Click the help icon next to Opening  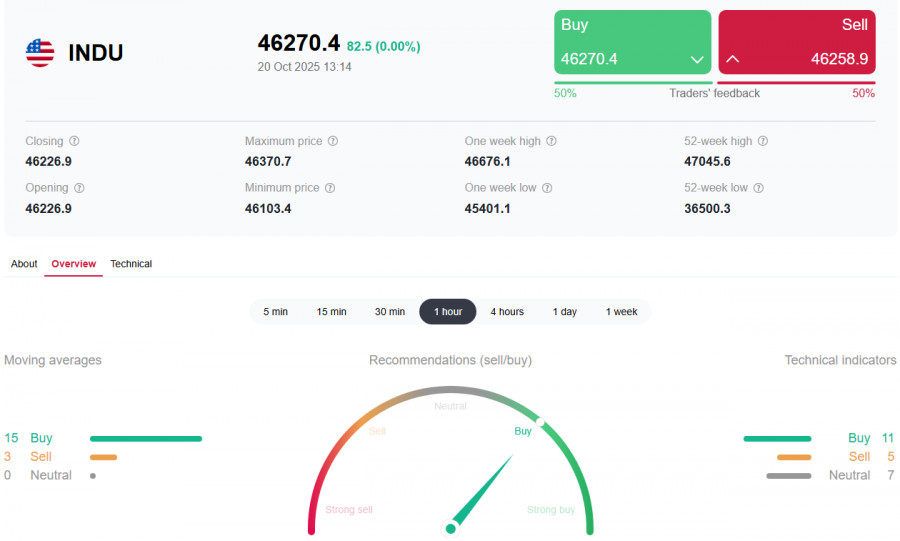(79, 188)
